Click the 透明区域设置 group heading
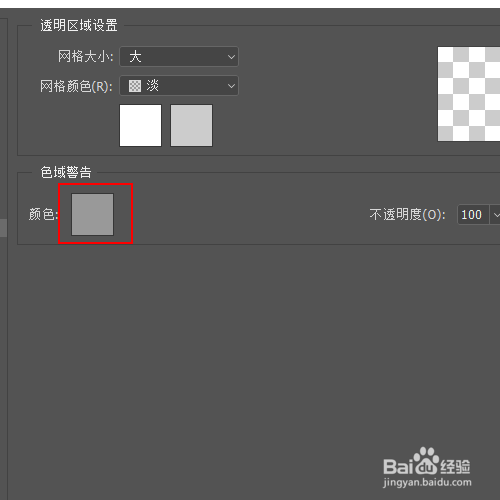This screenshot has height=500, width=500. [79, 25]
